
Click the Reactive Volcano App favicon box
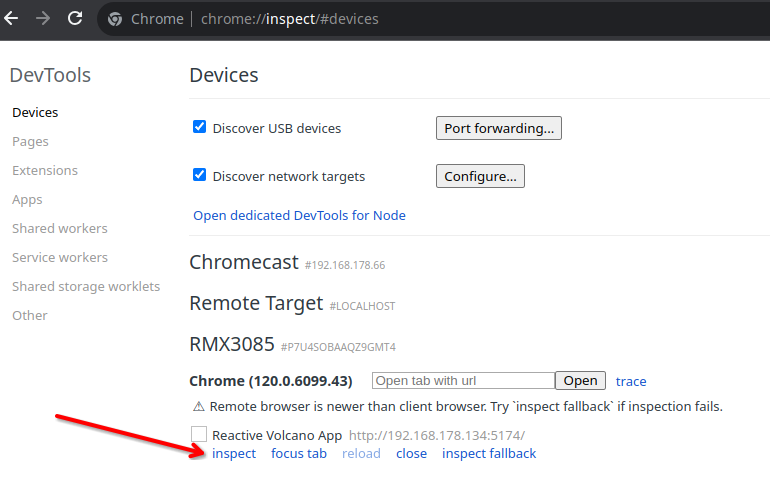(199, 434)
